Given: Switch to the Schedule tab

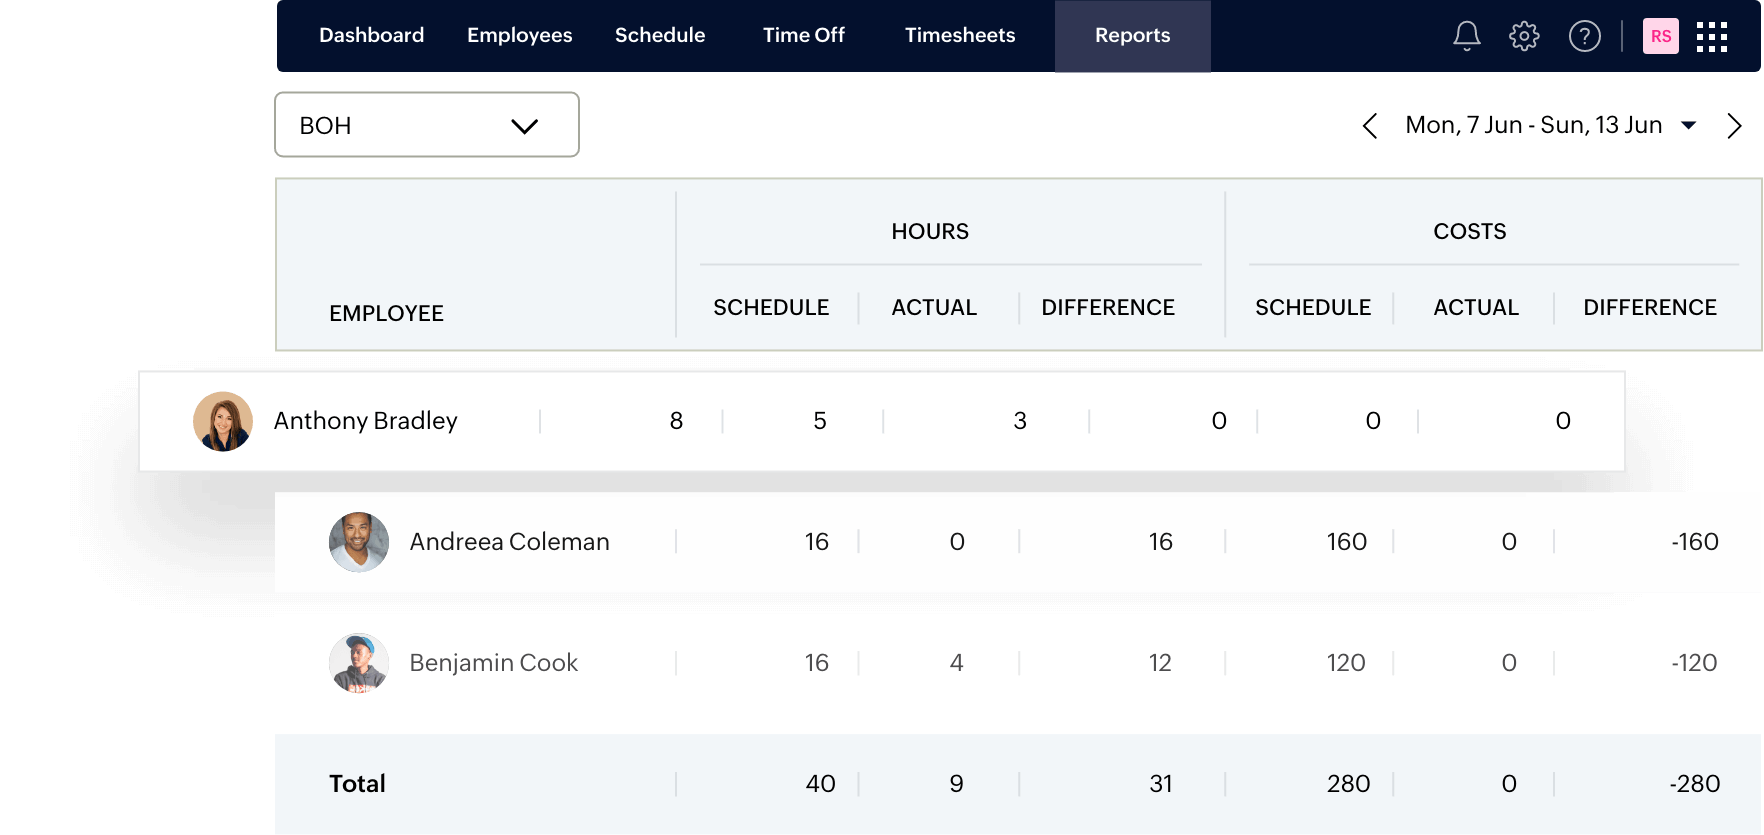Looking at the screenshot, I should 660,35.
